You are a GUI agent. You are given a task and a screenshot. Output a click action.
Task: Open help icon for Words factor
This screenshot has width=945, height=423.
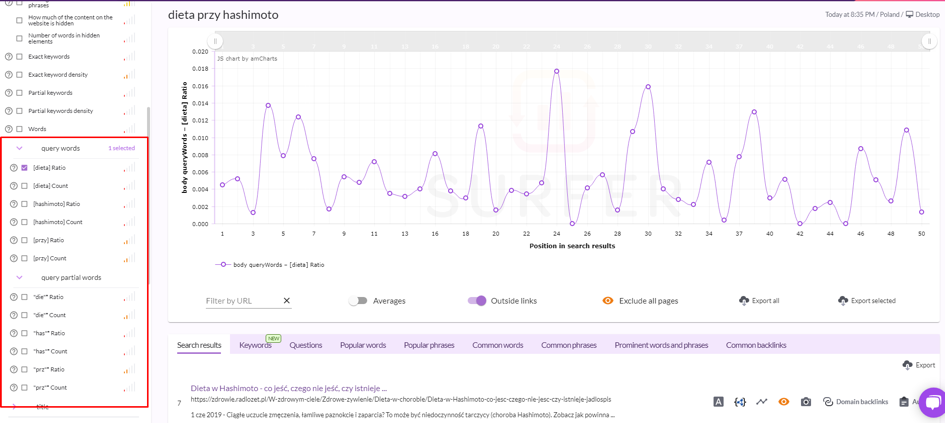pyautogui.click(x=8, y=129)
